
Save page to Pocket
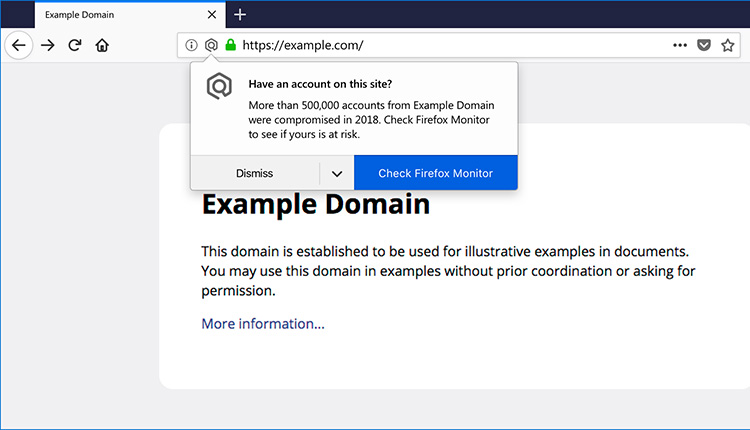pos(704,45)
